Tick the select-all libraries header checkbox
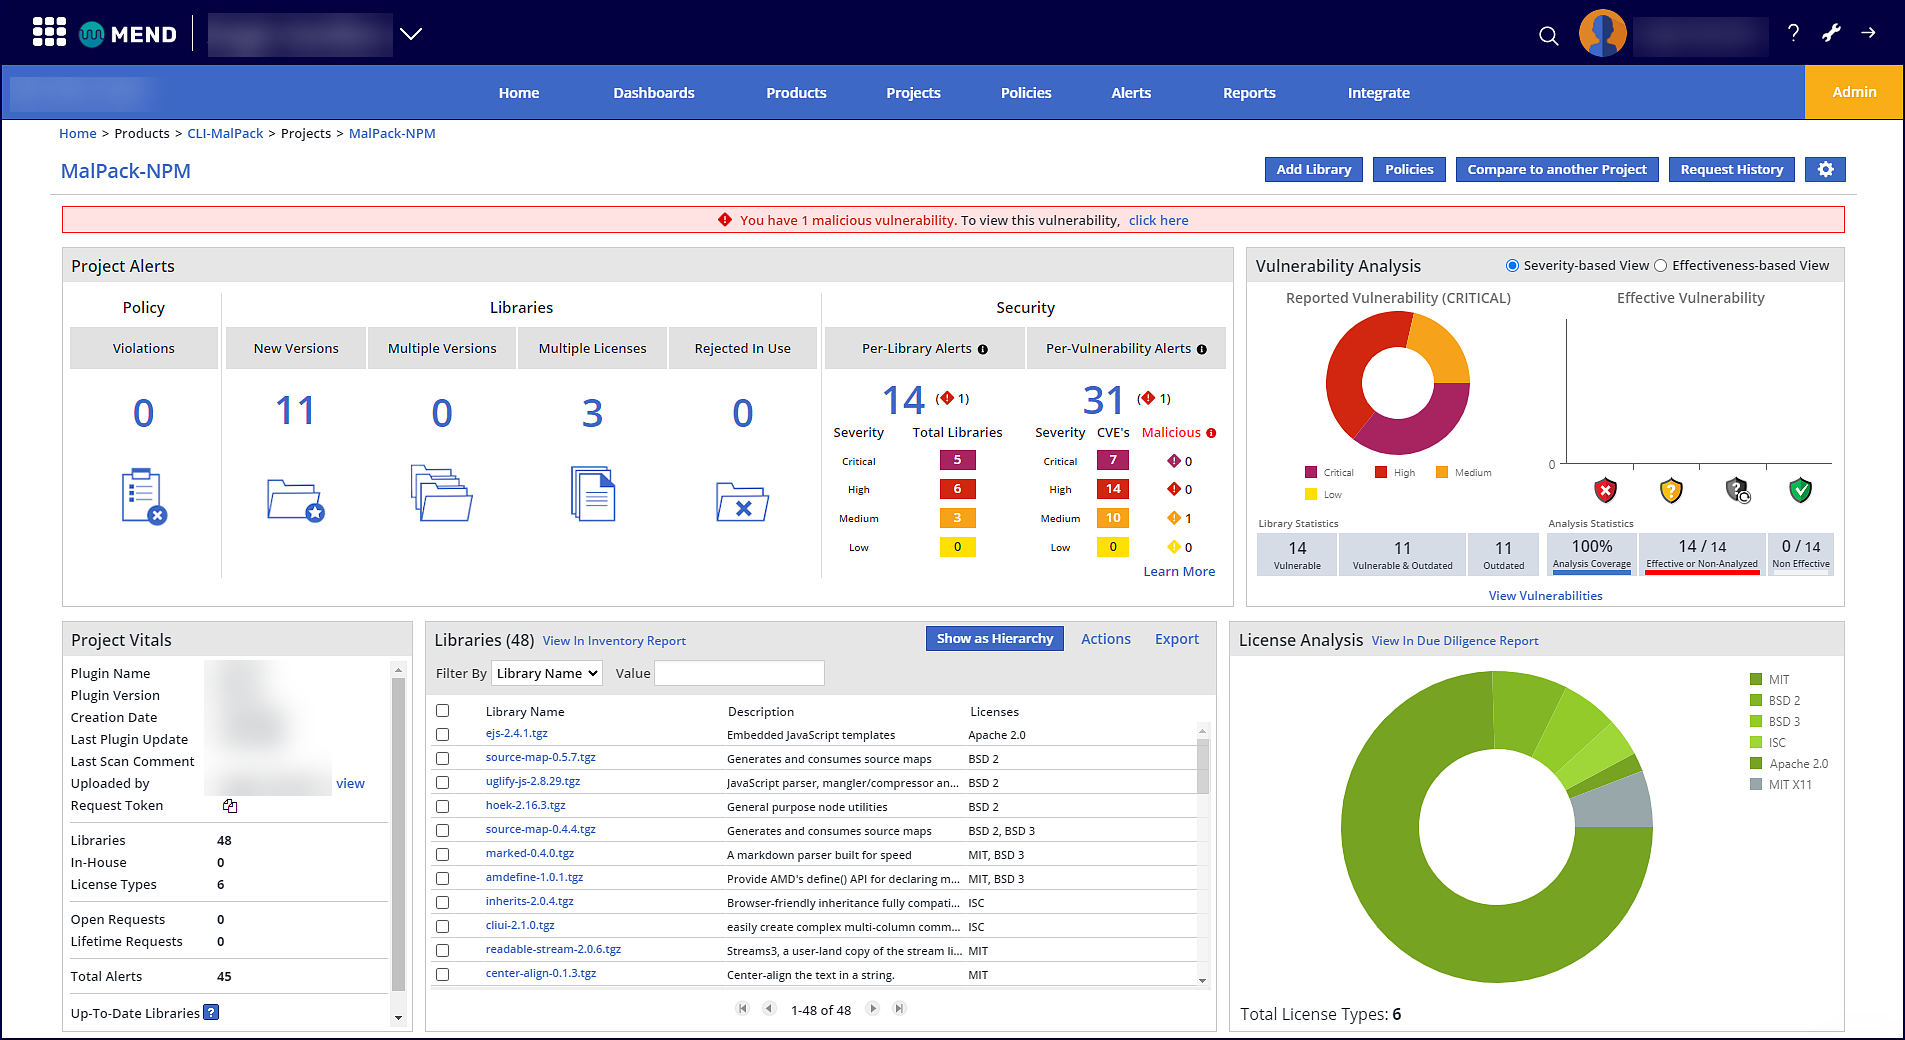Screen dimensions: 1905x1040 [x=443, y=711]
